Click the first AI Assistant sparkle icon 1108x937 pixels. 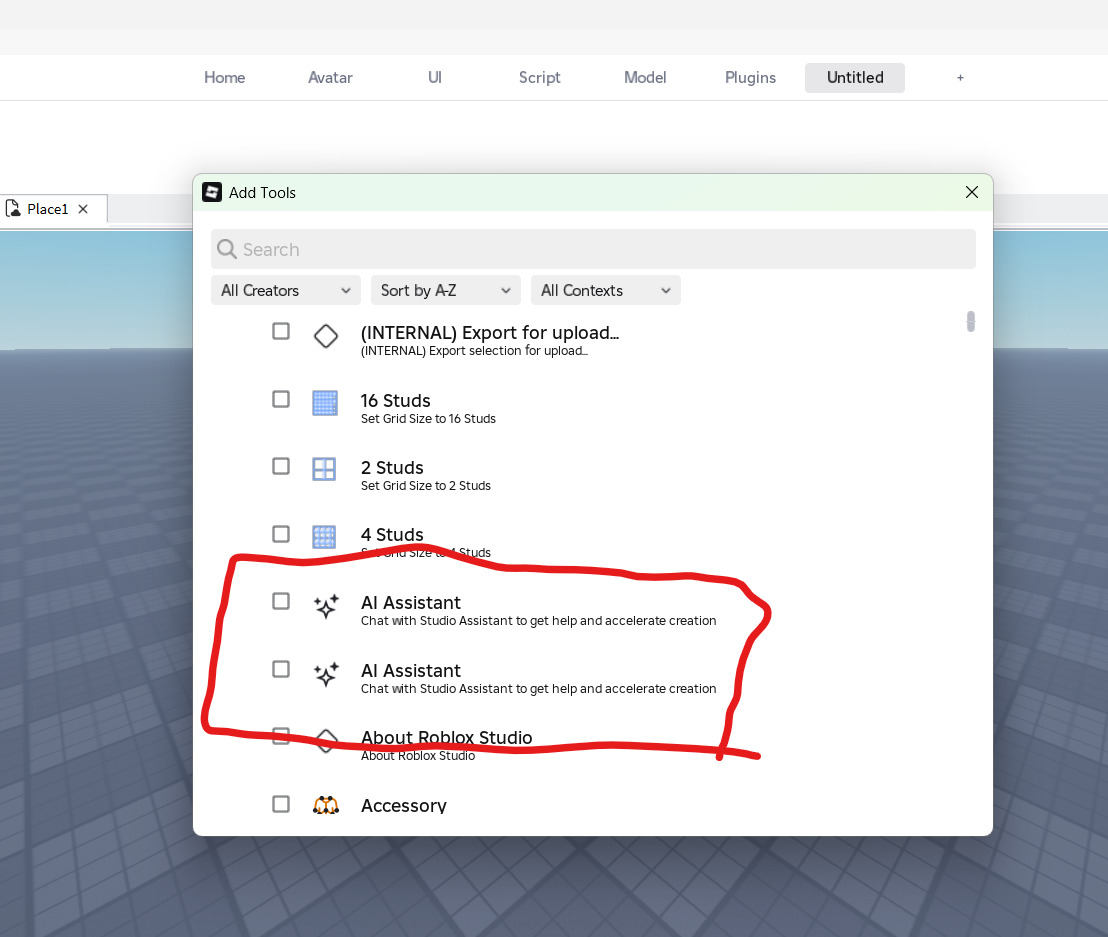coord(326,606)
